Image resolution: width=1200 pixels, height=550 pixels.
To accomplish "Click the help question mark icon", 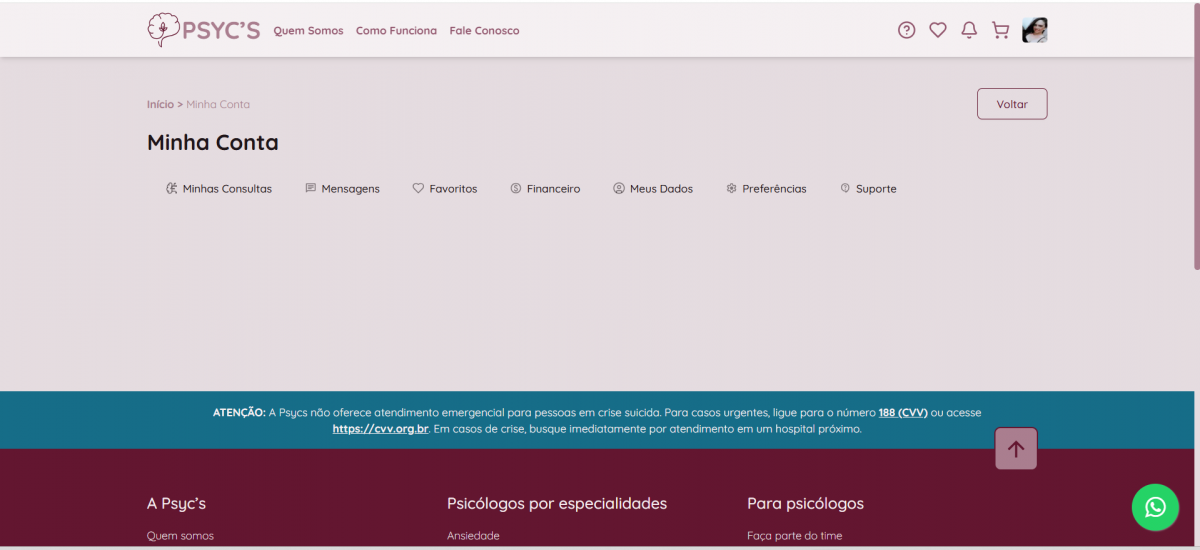I will coord(906,30).
